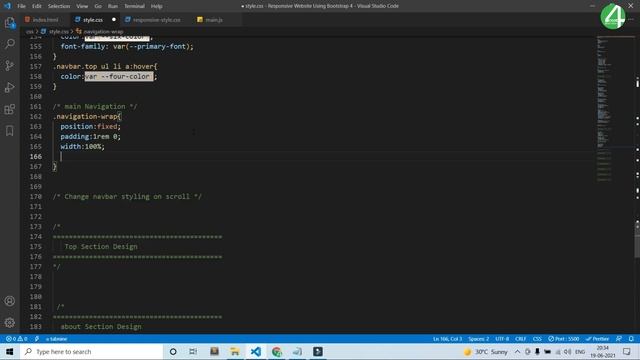Open the File menu
This screenshot has height=360, width=640.
click(22, 6)
